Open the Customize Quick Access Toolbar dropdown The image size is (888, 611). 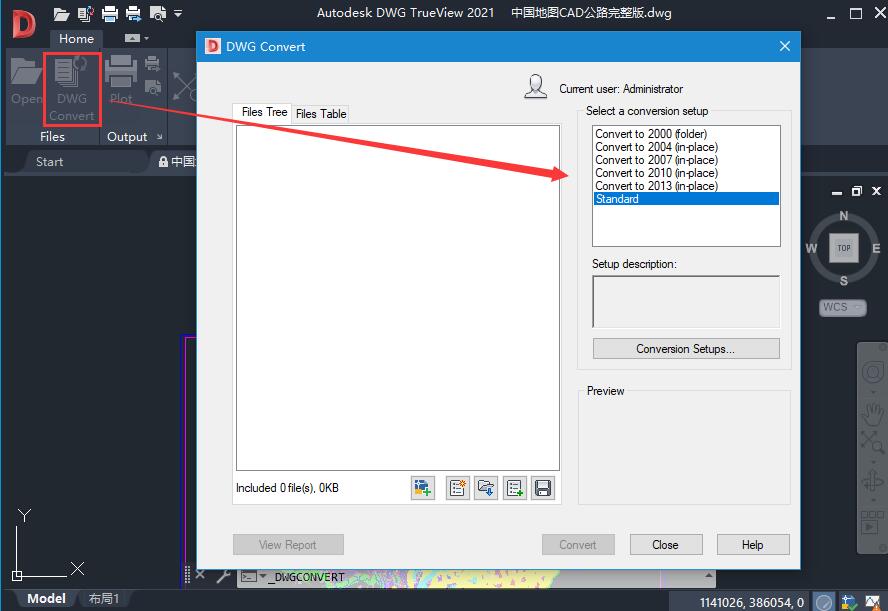178,13
